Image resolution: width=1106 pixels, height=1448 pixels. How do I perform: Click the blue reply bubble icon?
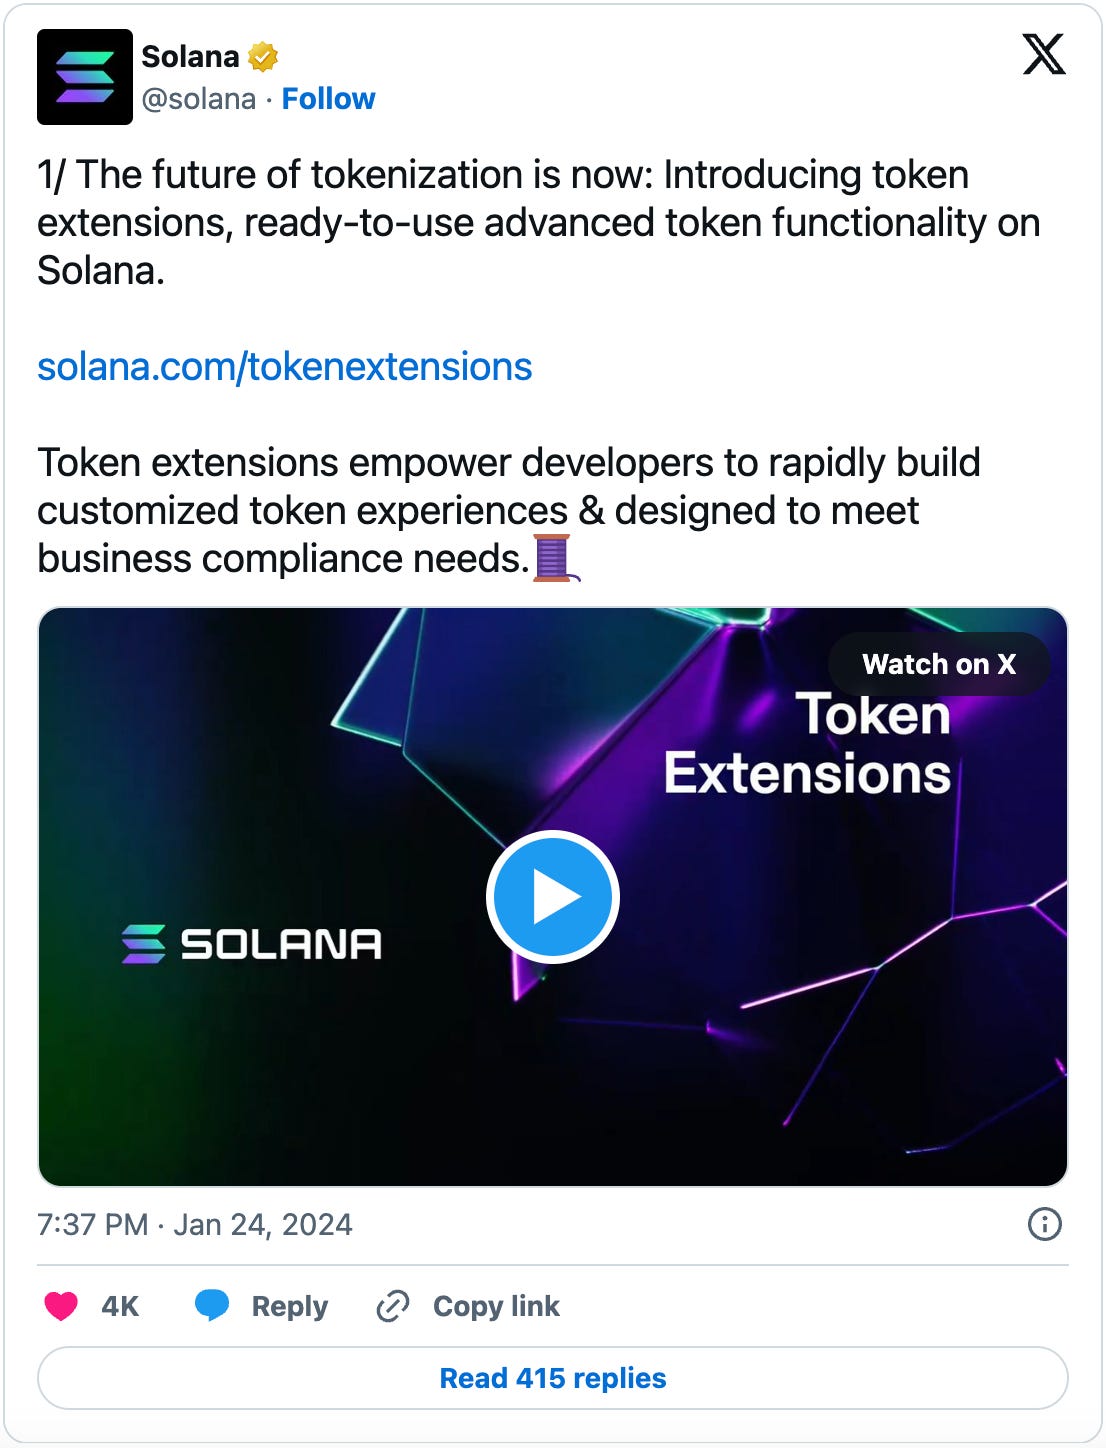(213, 1306)
